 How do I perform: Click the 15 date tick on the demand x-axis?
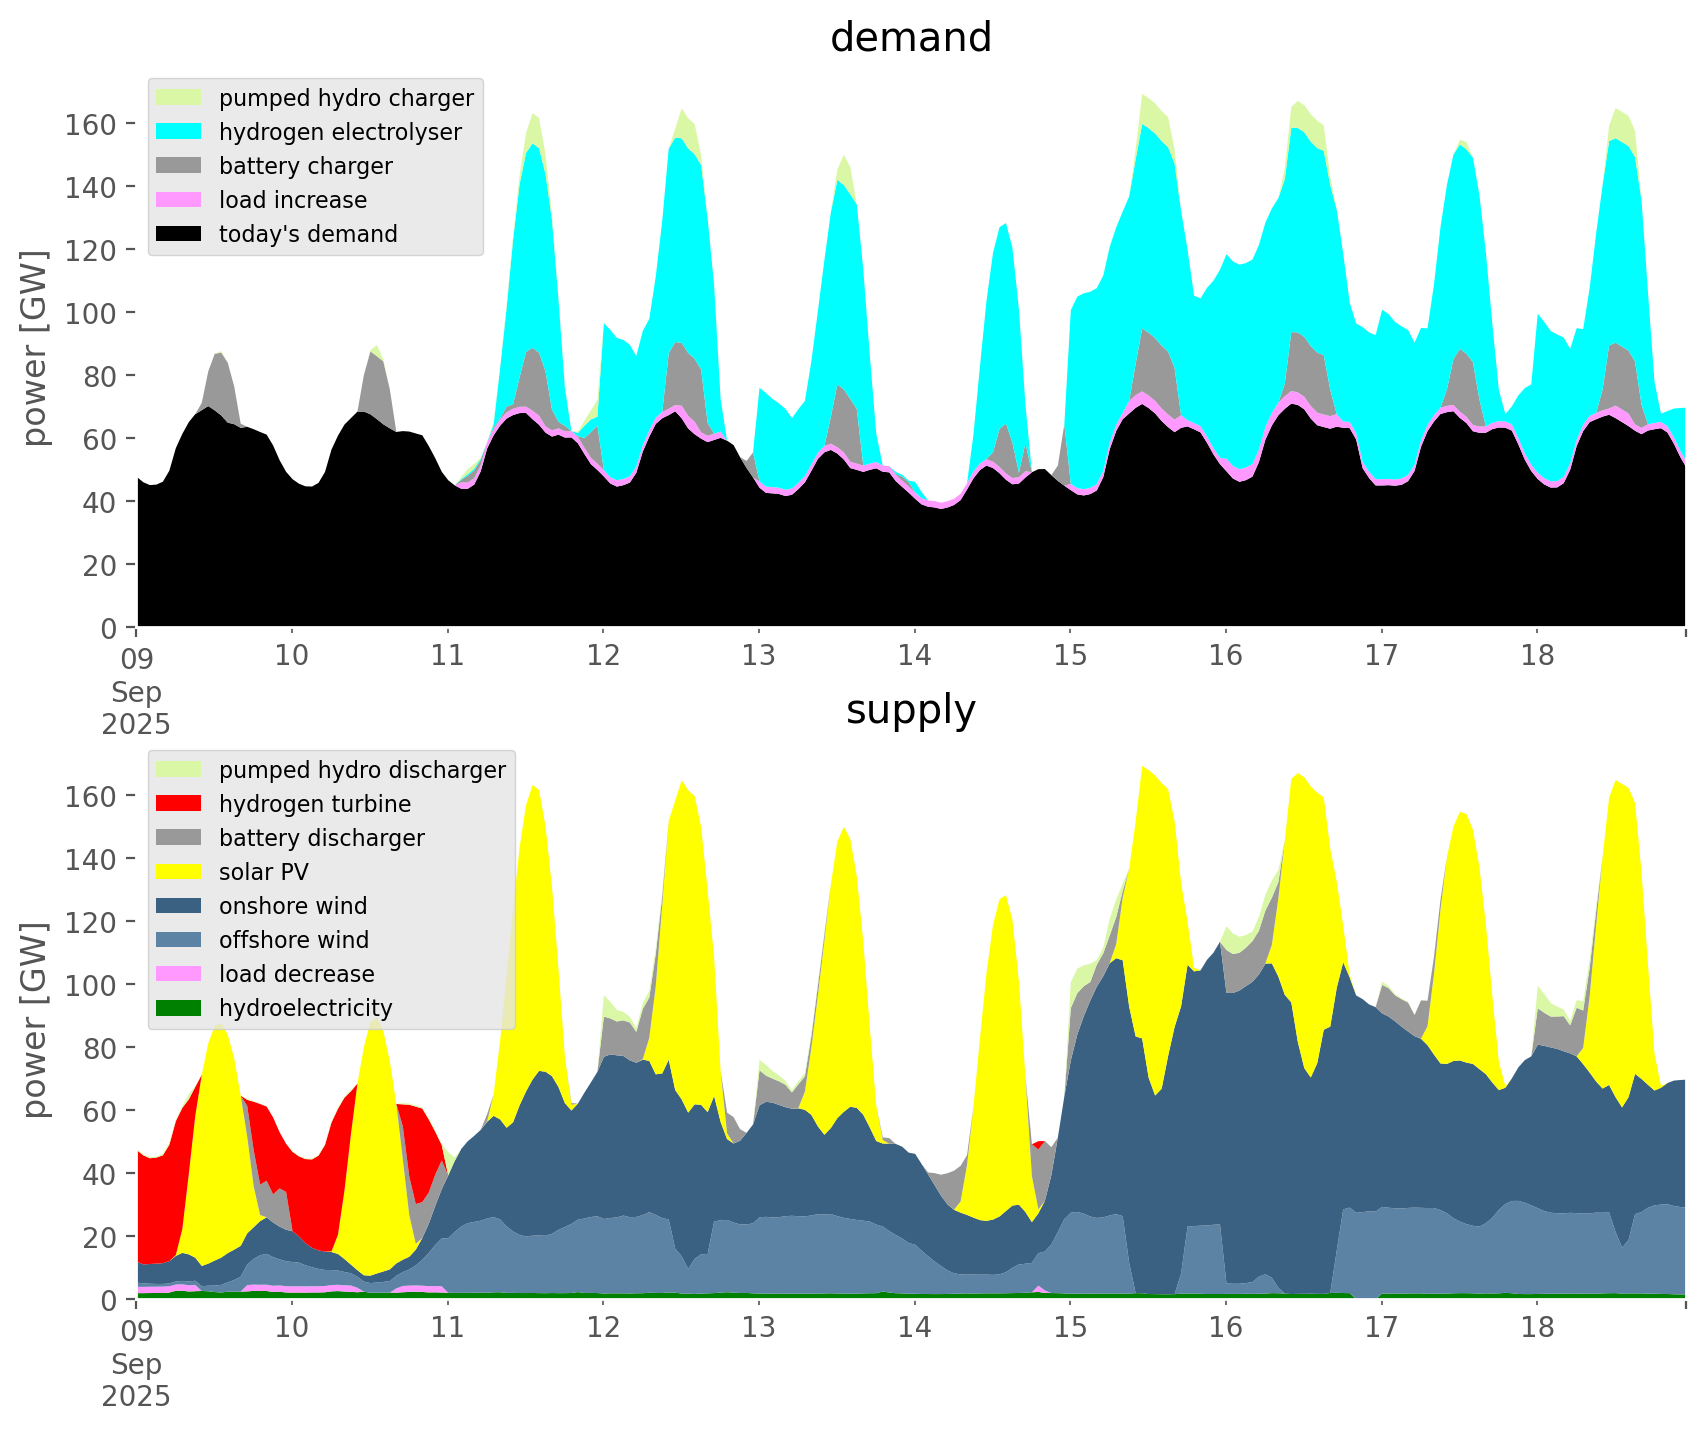(1069, 656)
